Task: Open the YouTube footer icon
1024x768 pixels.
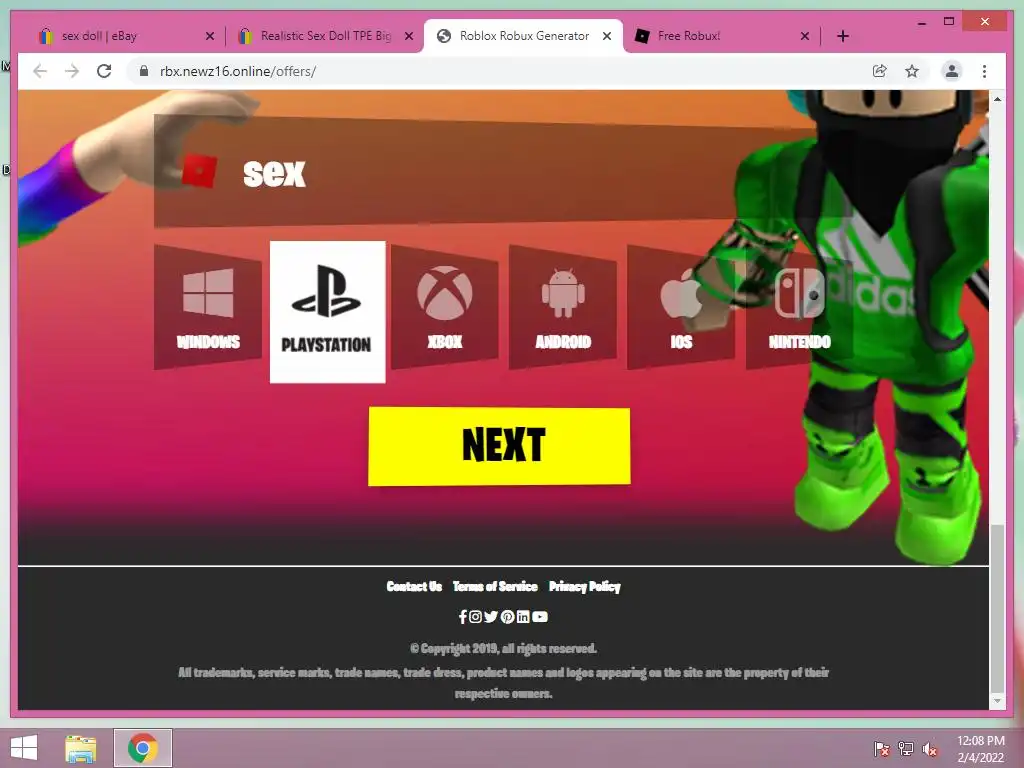Action: 540,616
